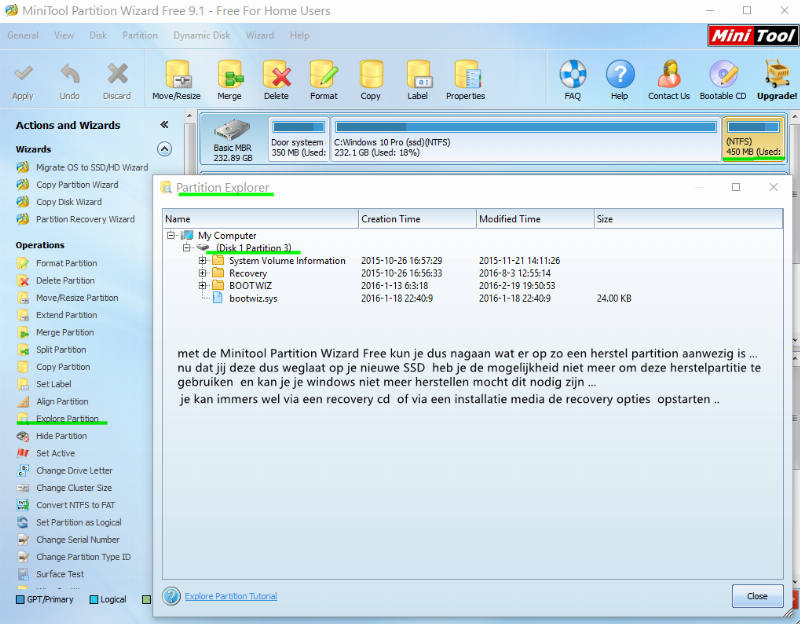Click the Set Active flag icon

23,453
